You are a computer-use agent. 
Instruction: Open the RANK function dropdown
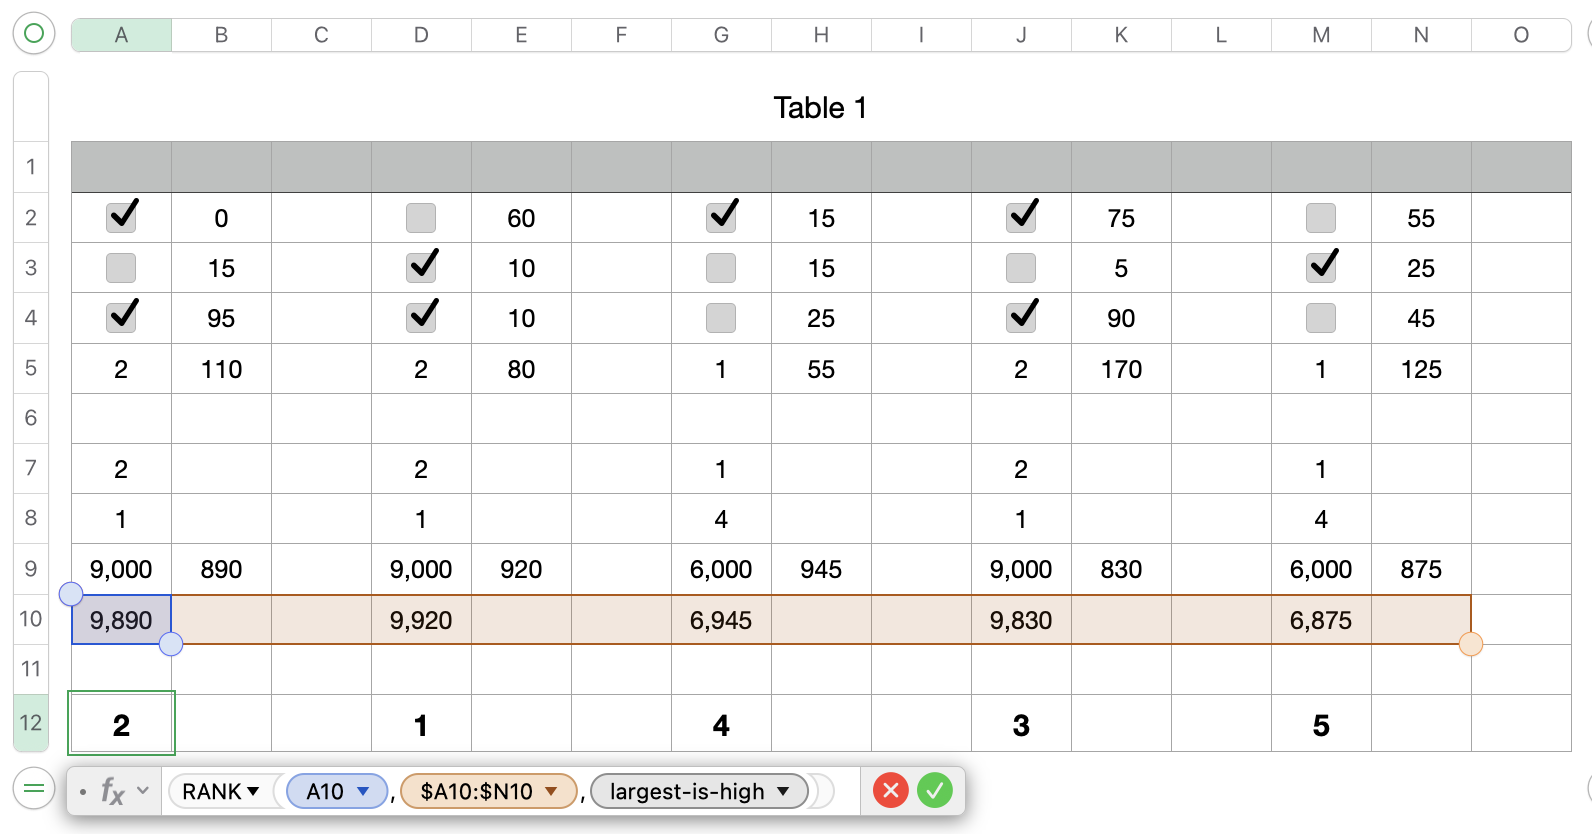253,791
